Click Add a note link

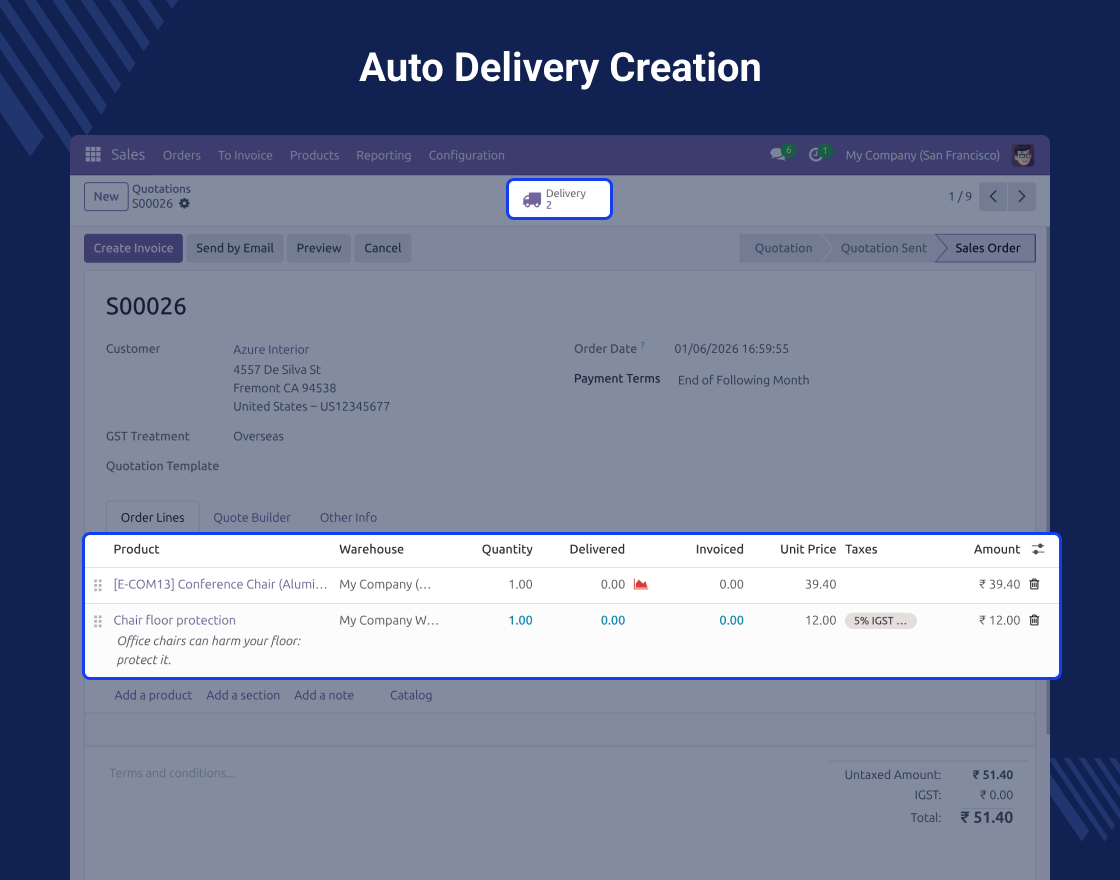[324, 695]
